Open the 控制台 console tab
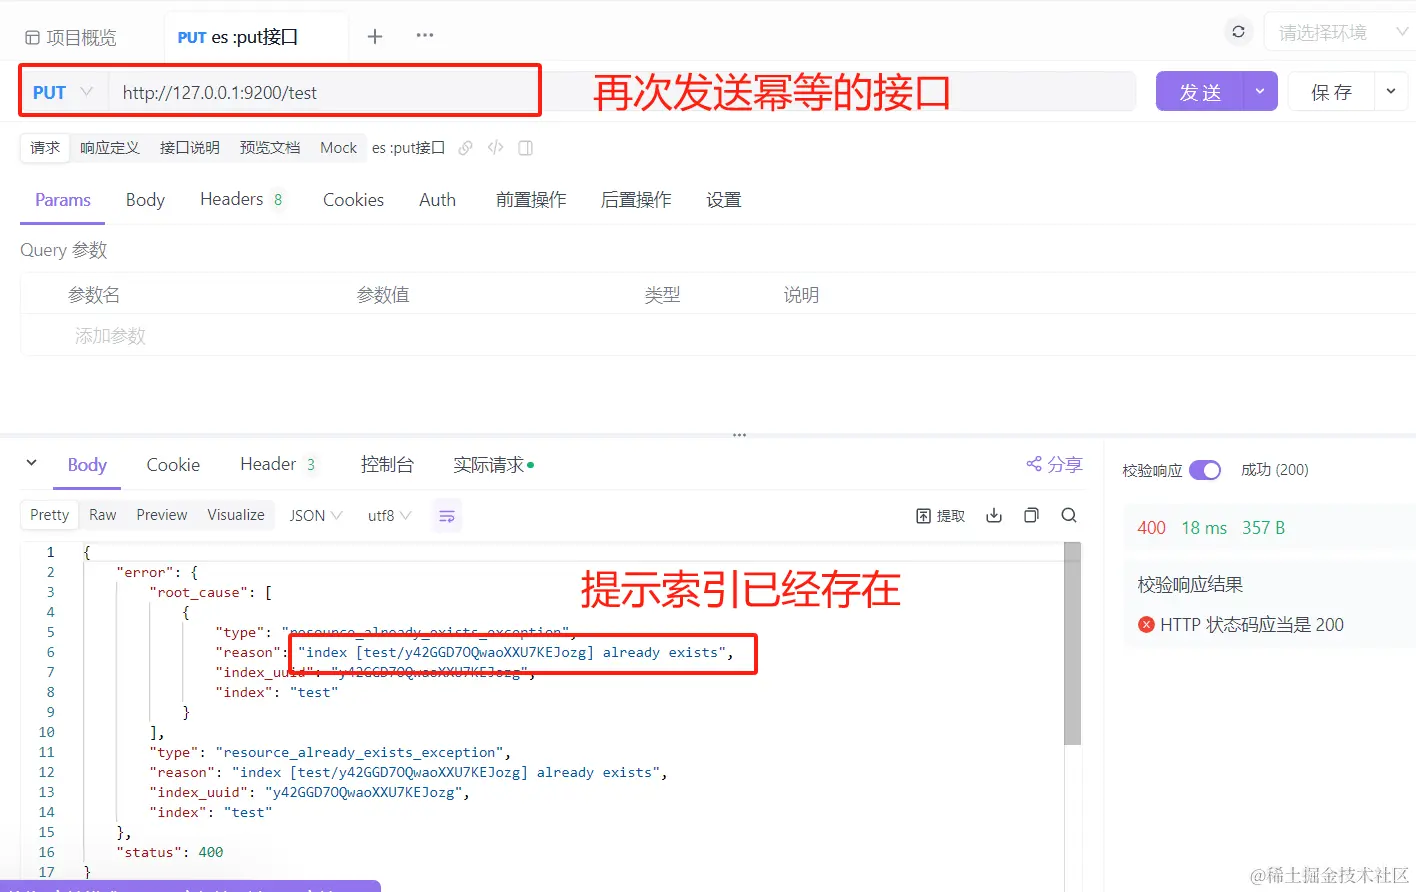Image resolution: width=1416 pixels, height=892 pixels. tap(387, 465)
